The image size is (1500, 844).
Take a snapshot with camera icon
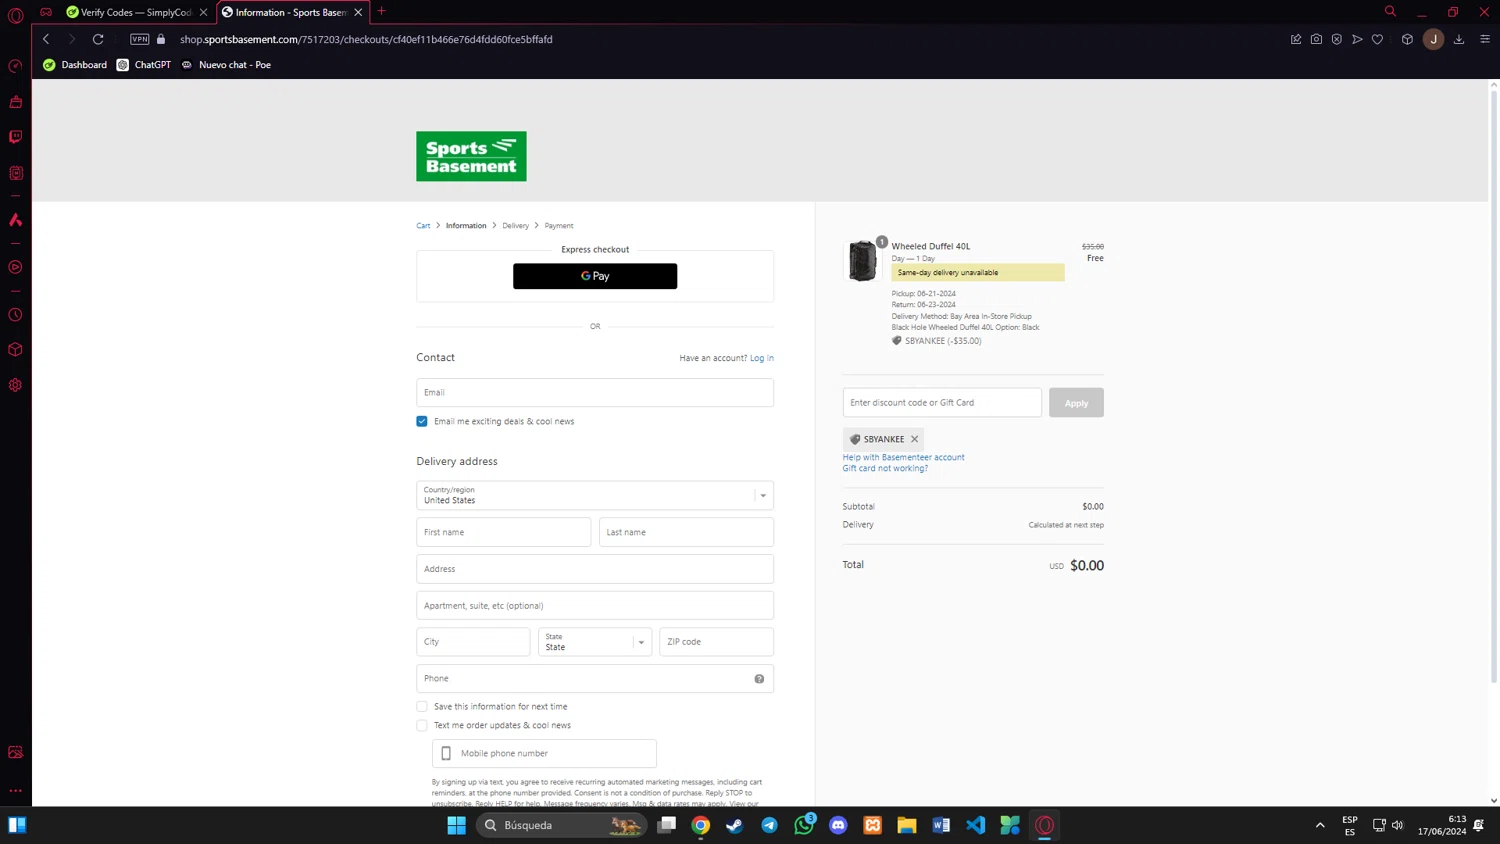1316,39
